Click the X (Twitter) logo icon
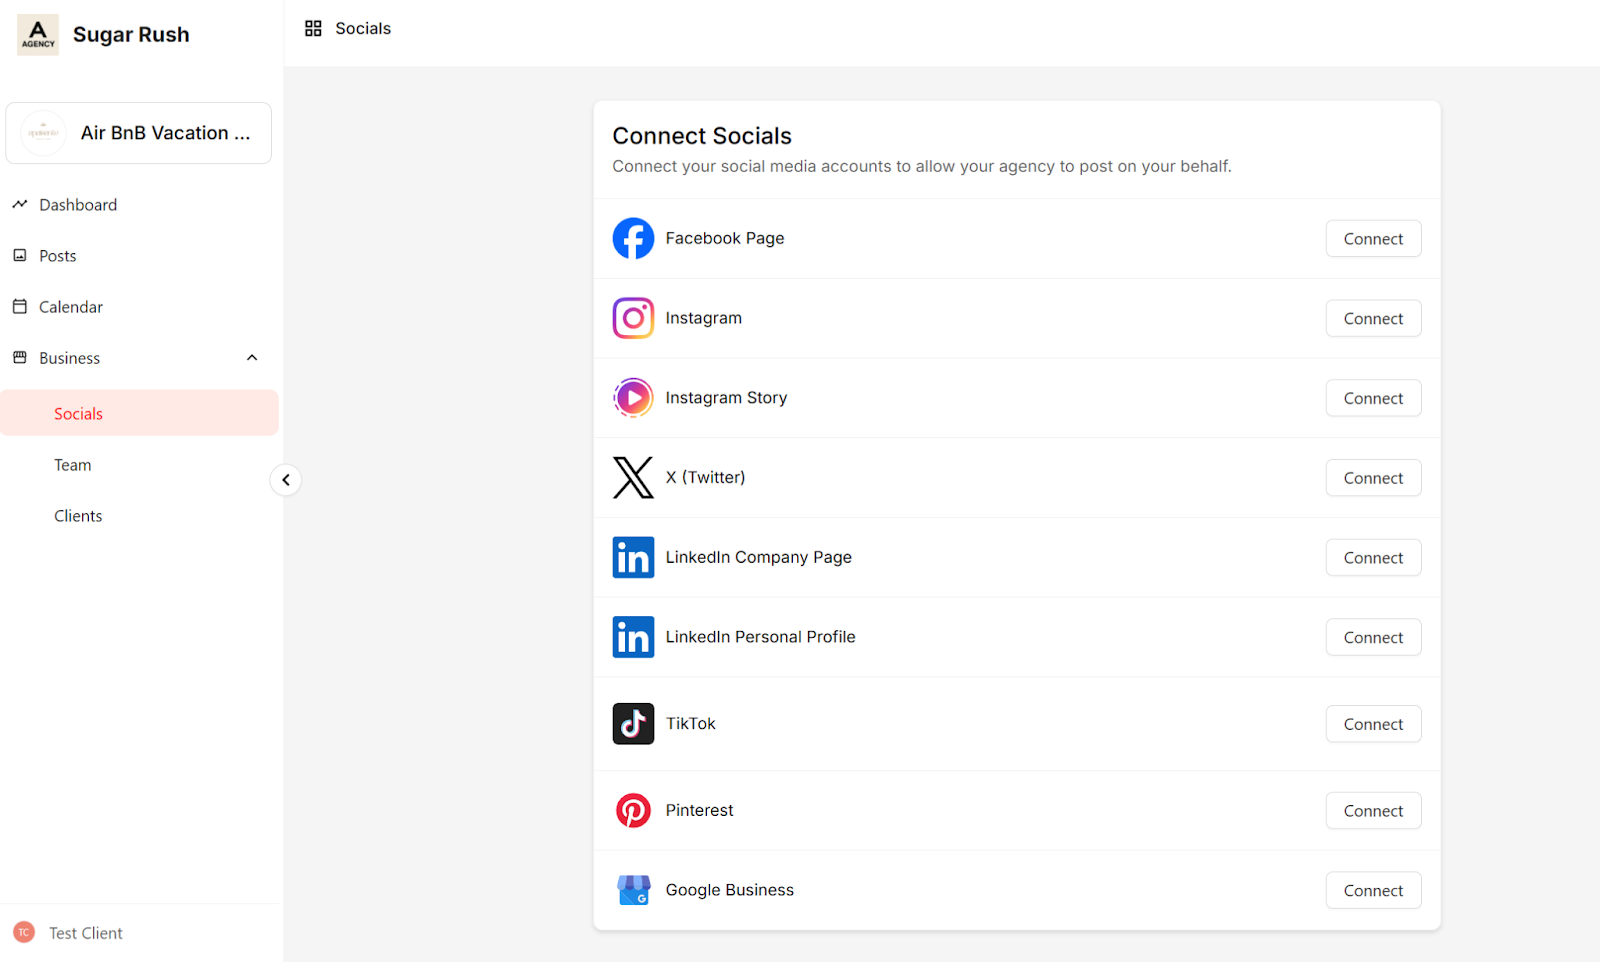 click(x=633, y=478)
